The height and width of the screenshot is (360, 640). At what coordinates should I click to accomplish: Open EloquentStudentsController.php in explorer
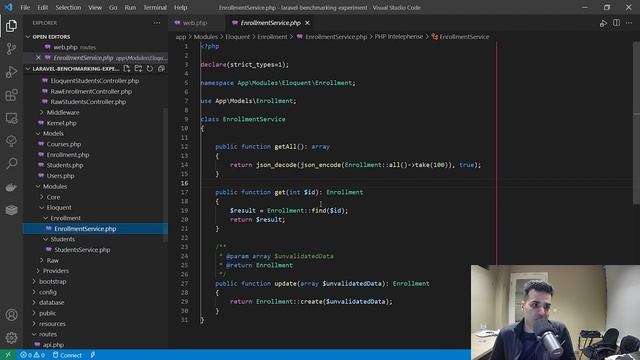click(x=96, y=81)
